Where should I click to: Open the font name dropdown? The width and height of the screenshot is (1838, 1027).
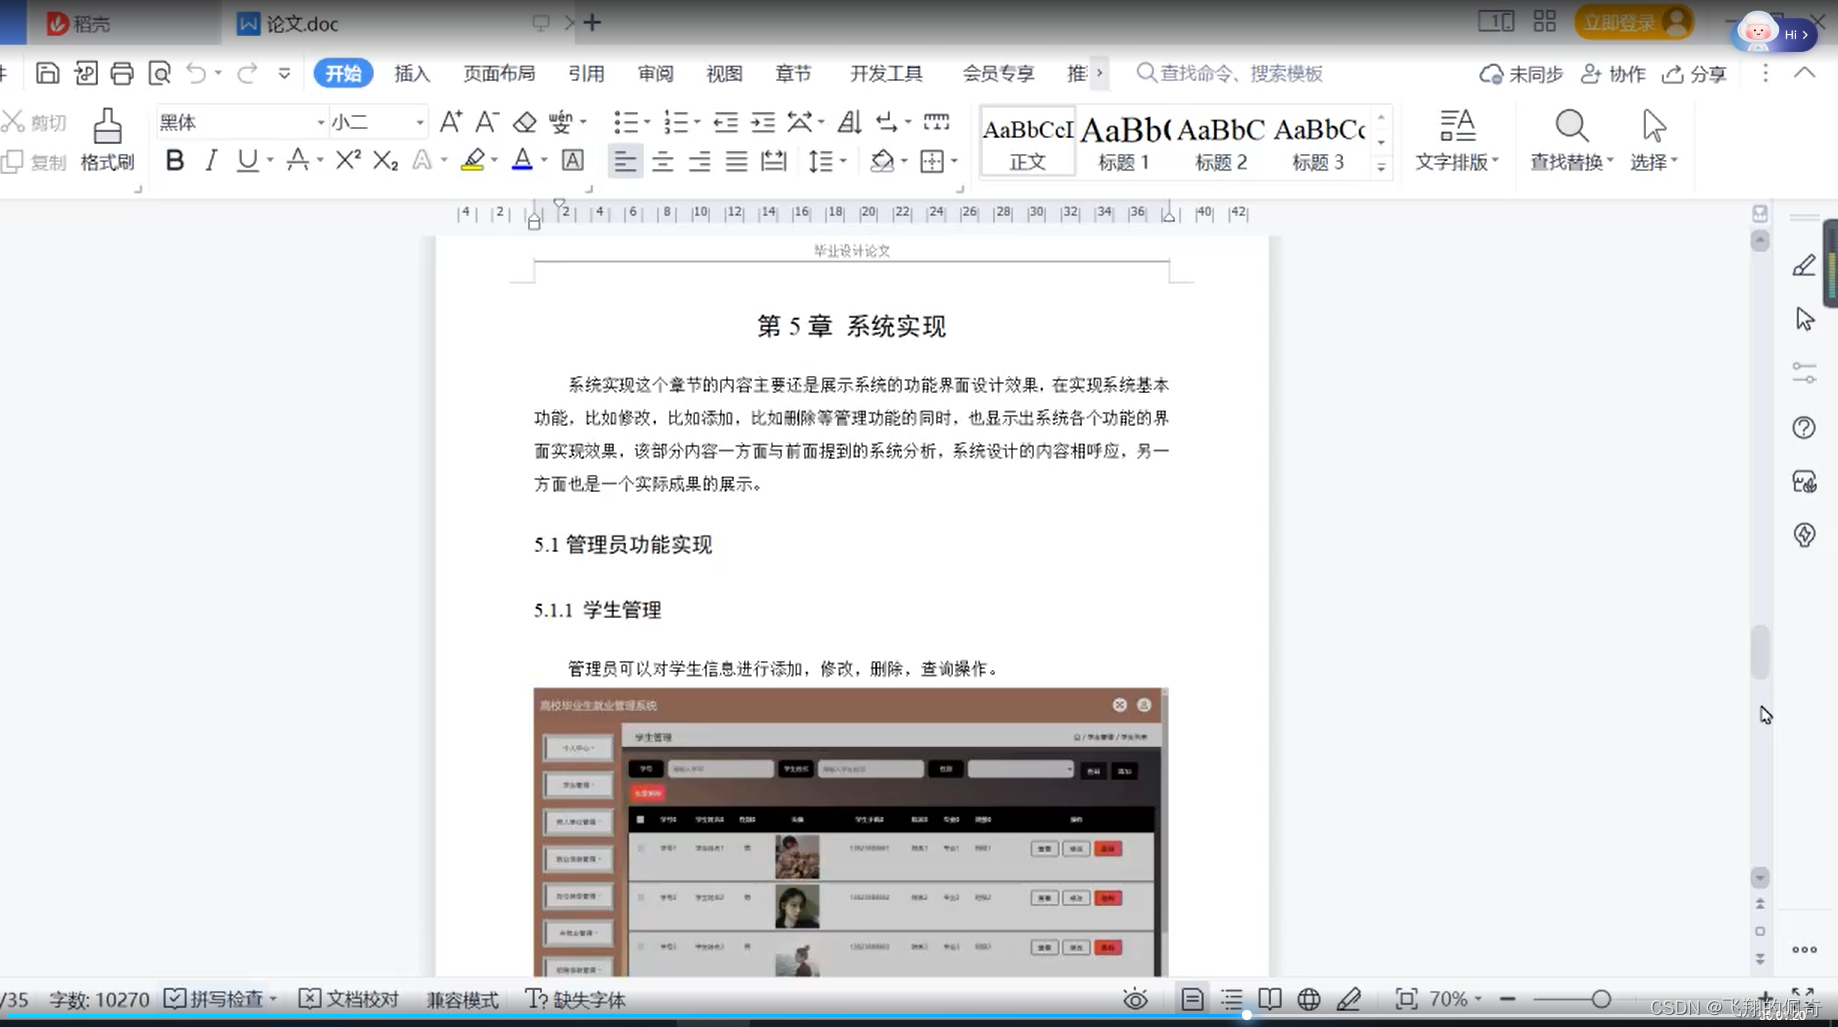click(x=321, y=122)
